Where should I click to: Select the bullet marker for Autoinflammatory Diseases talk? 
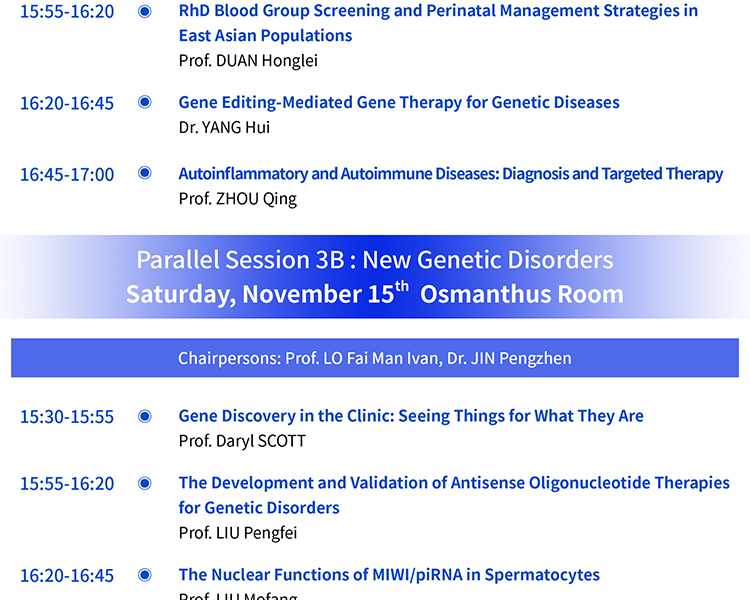(144, 173)
